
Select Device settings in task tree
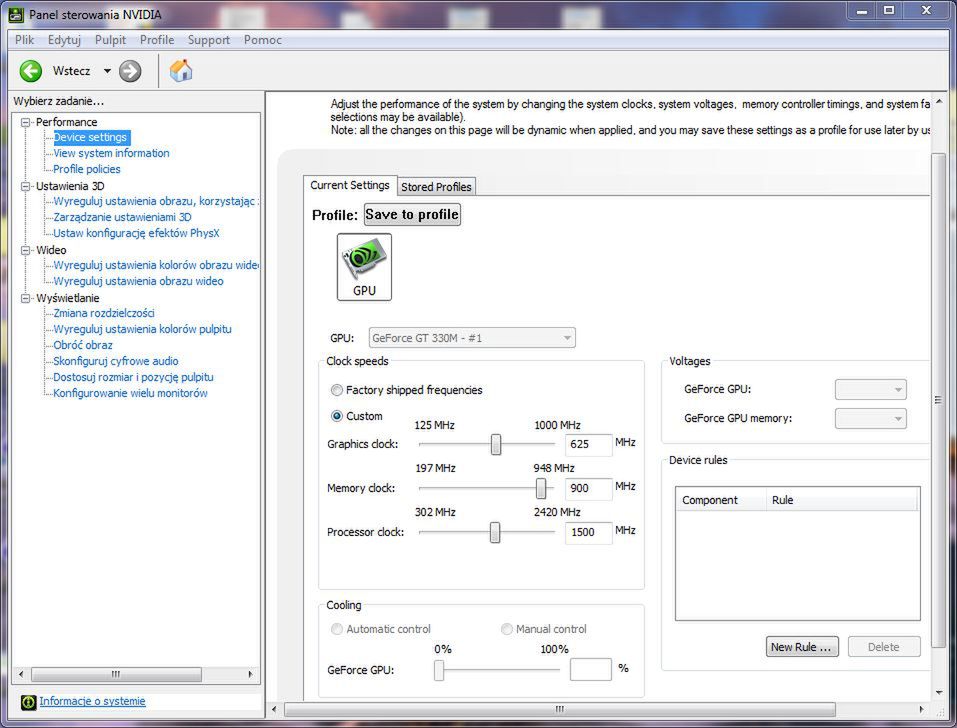pos(91,137)
